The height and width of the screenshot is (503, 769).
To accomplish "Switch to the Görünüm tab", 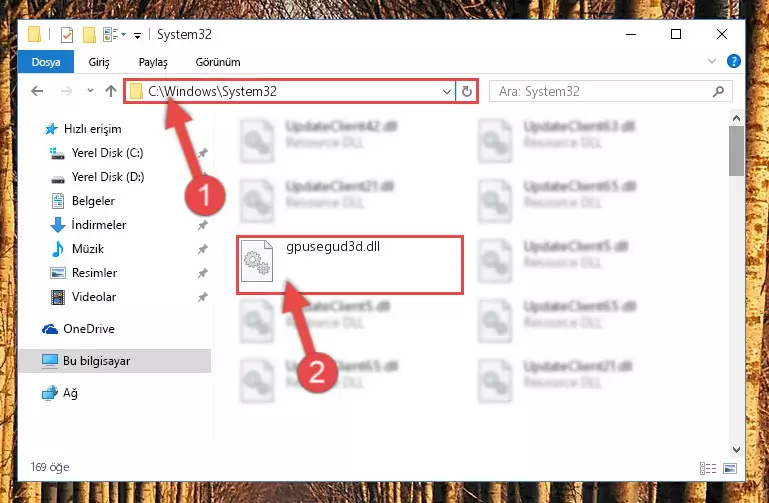I will point(218,62).
